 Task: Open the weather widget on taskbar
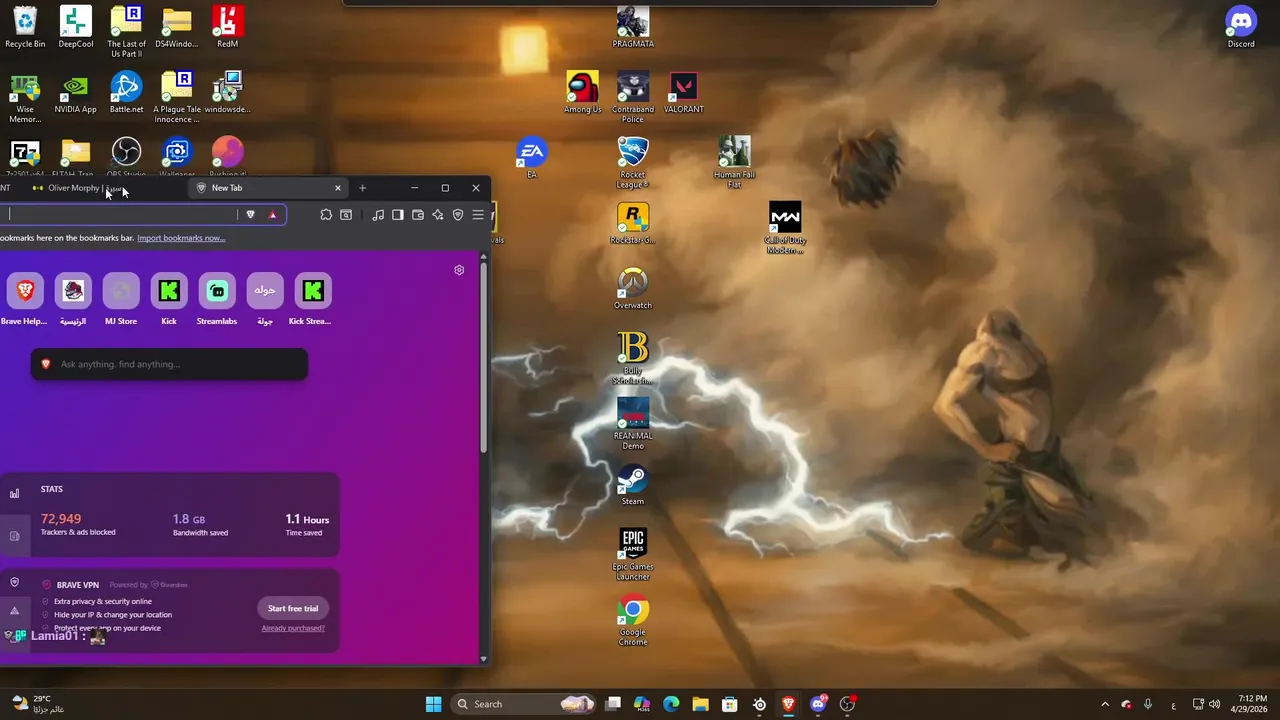click(x=38, y=704)
